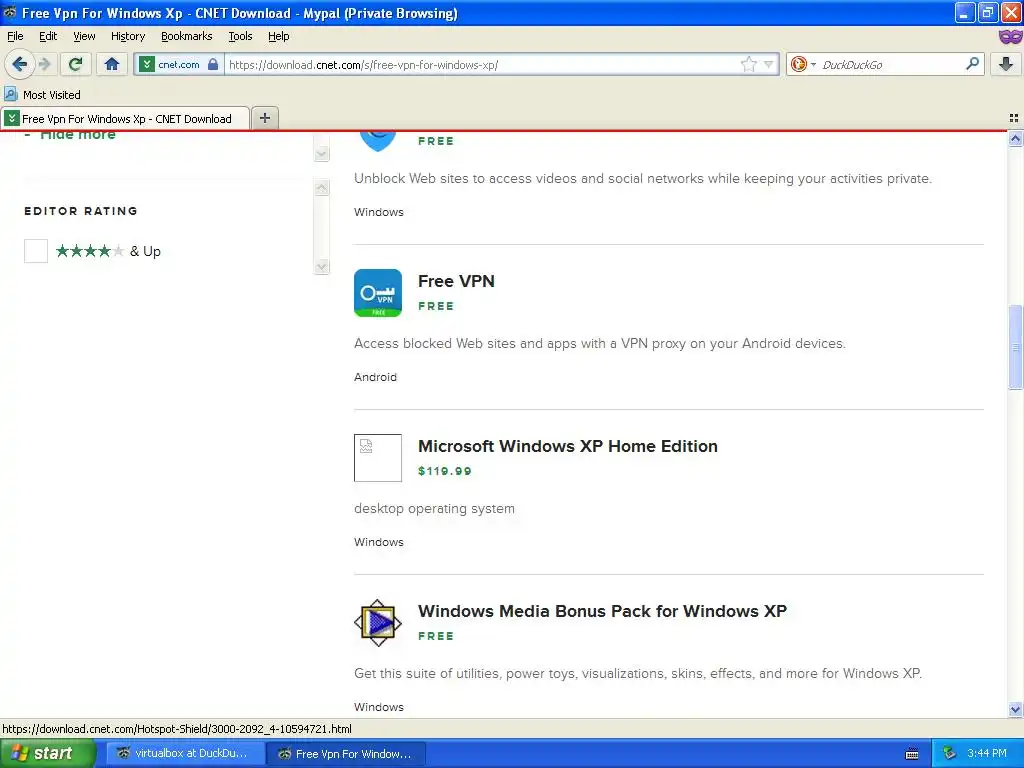Click the Free VPN app icon
Screen dimensions: 1024x768
coord(377,293)
